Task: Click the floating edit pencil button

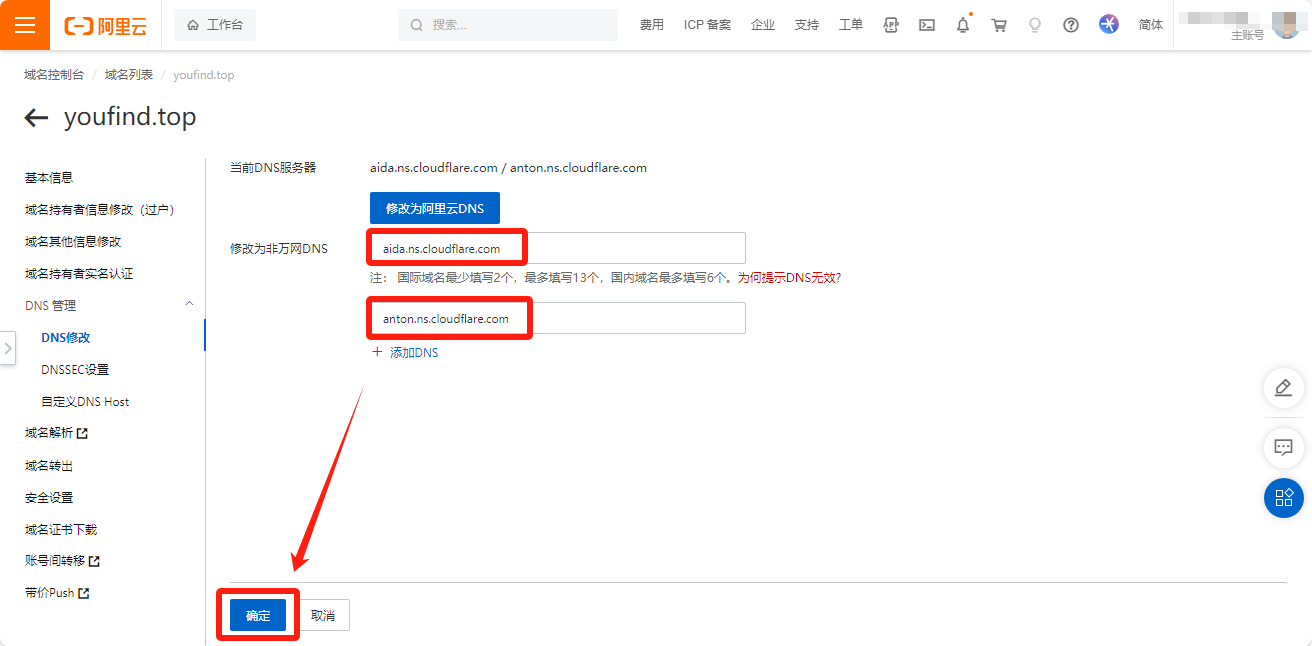Action: pyautogui.click(x=1283, y=388)
